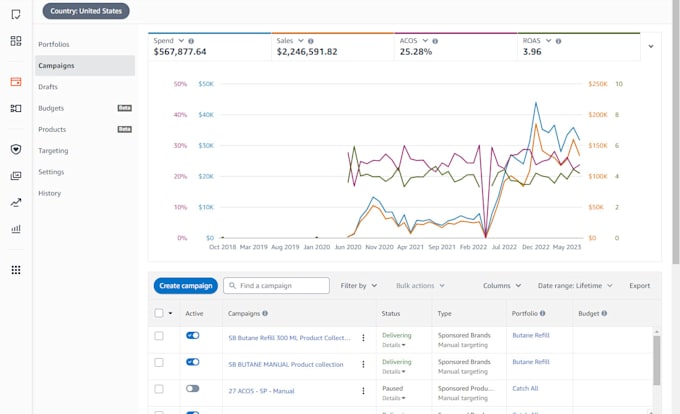Collapse the chart with the right chevron

[x=651, y=46]
